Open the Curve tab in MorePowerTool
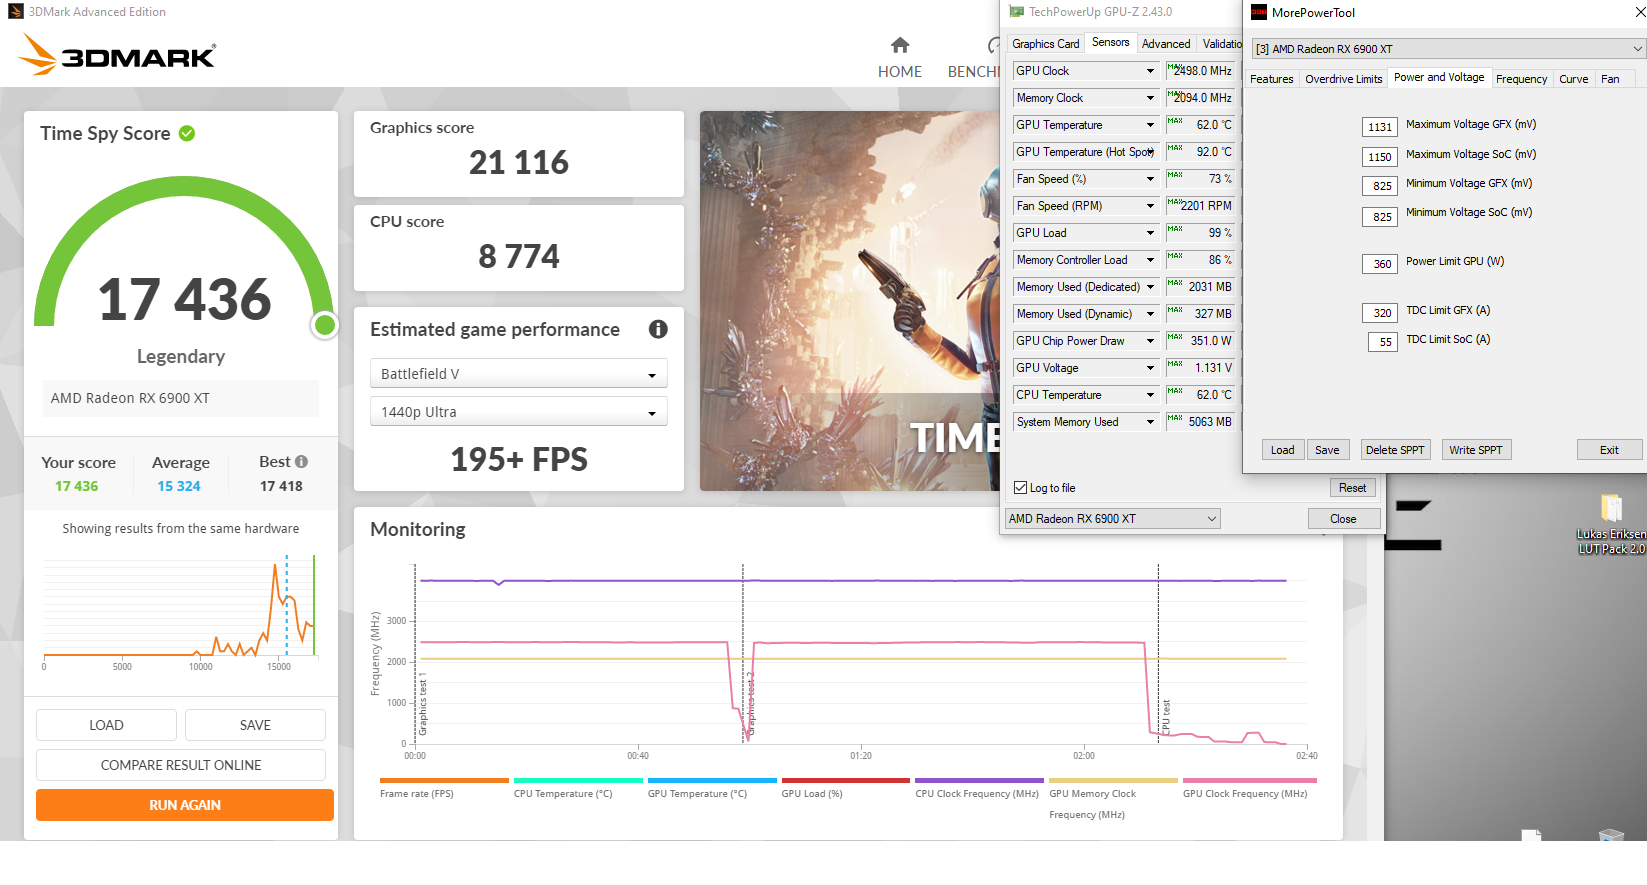Screen dimensions: 1647x885 (x=1573, y=79)
